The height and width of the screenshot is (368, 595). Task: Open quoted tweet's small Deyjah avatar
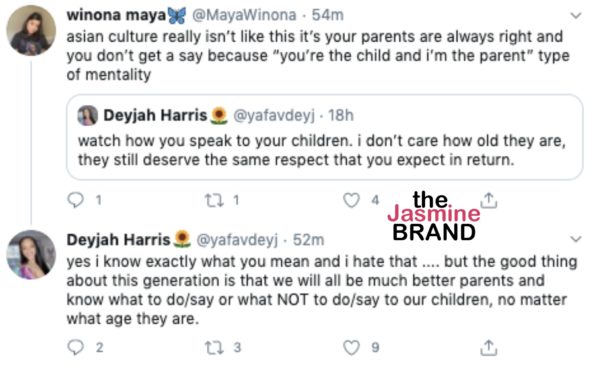[88, 115]
